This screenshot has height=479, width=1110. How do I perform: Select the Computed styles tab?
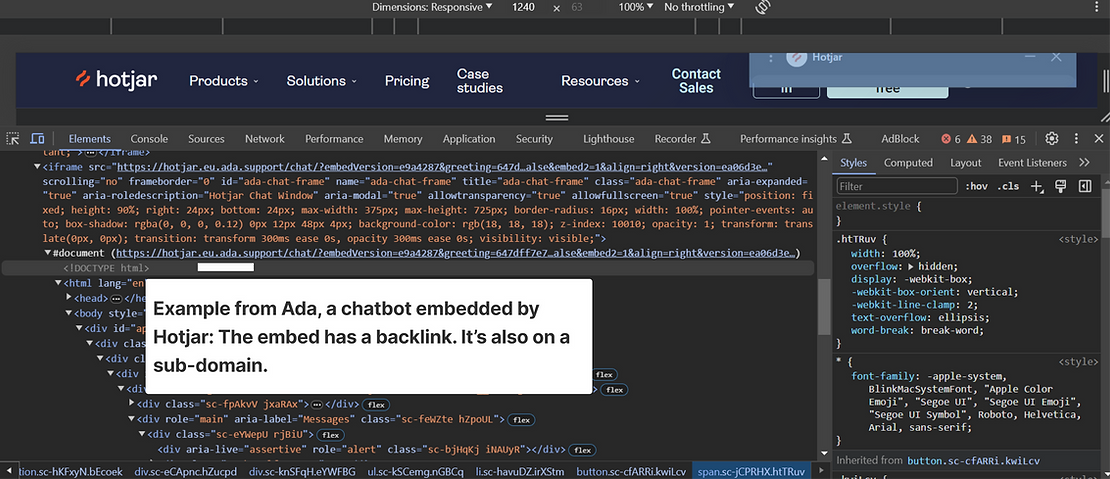(908, 163)
